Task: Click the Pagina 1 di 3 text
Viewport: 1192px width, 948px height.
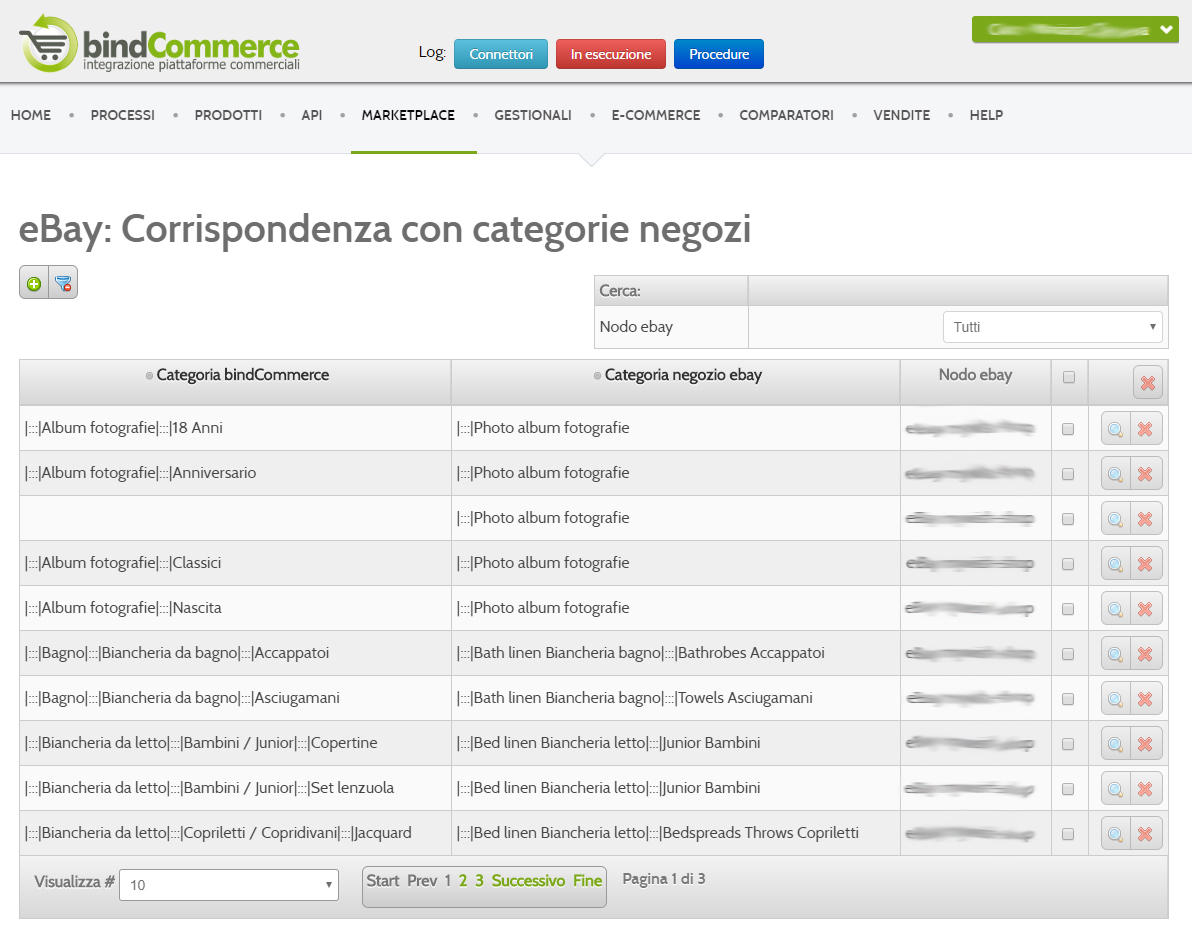Action: [664, 879]
